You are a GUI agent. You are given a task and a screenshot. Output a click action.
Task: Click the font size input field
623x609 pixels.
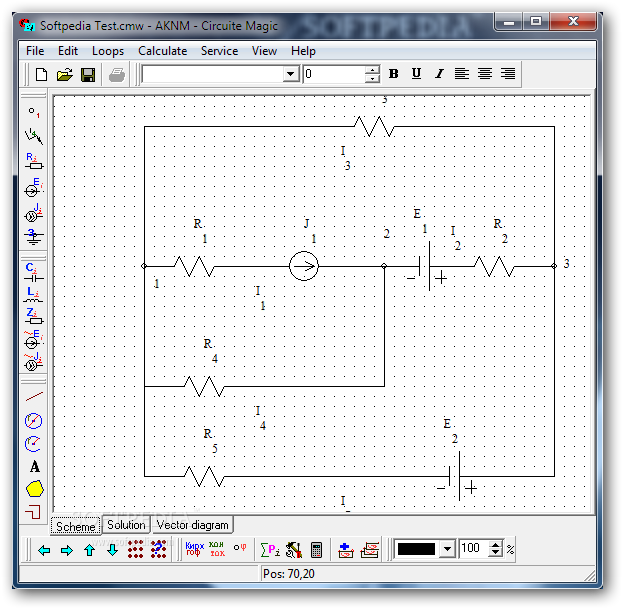(334, 74)
